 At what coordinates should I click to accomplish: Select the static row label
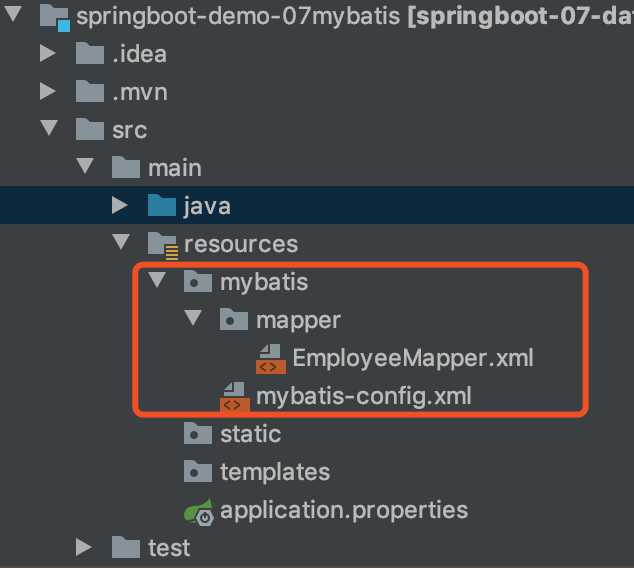coord(251,434)
